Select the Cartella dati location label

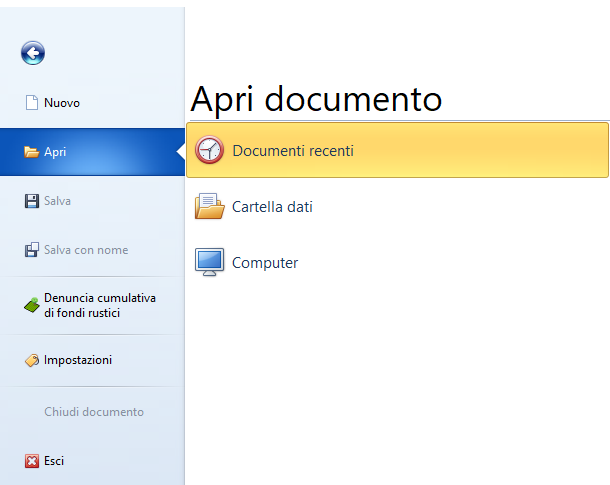tap(272, 207)
